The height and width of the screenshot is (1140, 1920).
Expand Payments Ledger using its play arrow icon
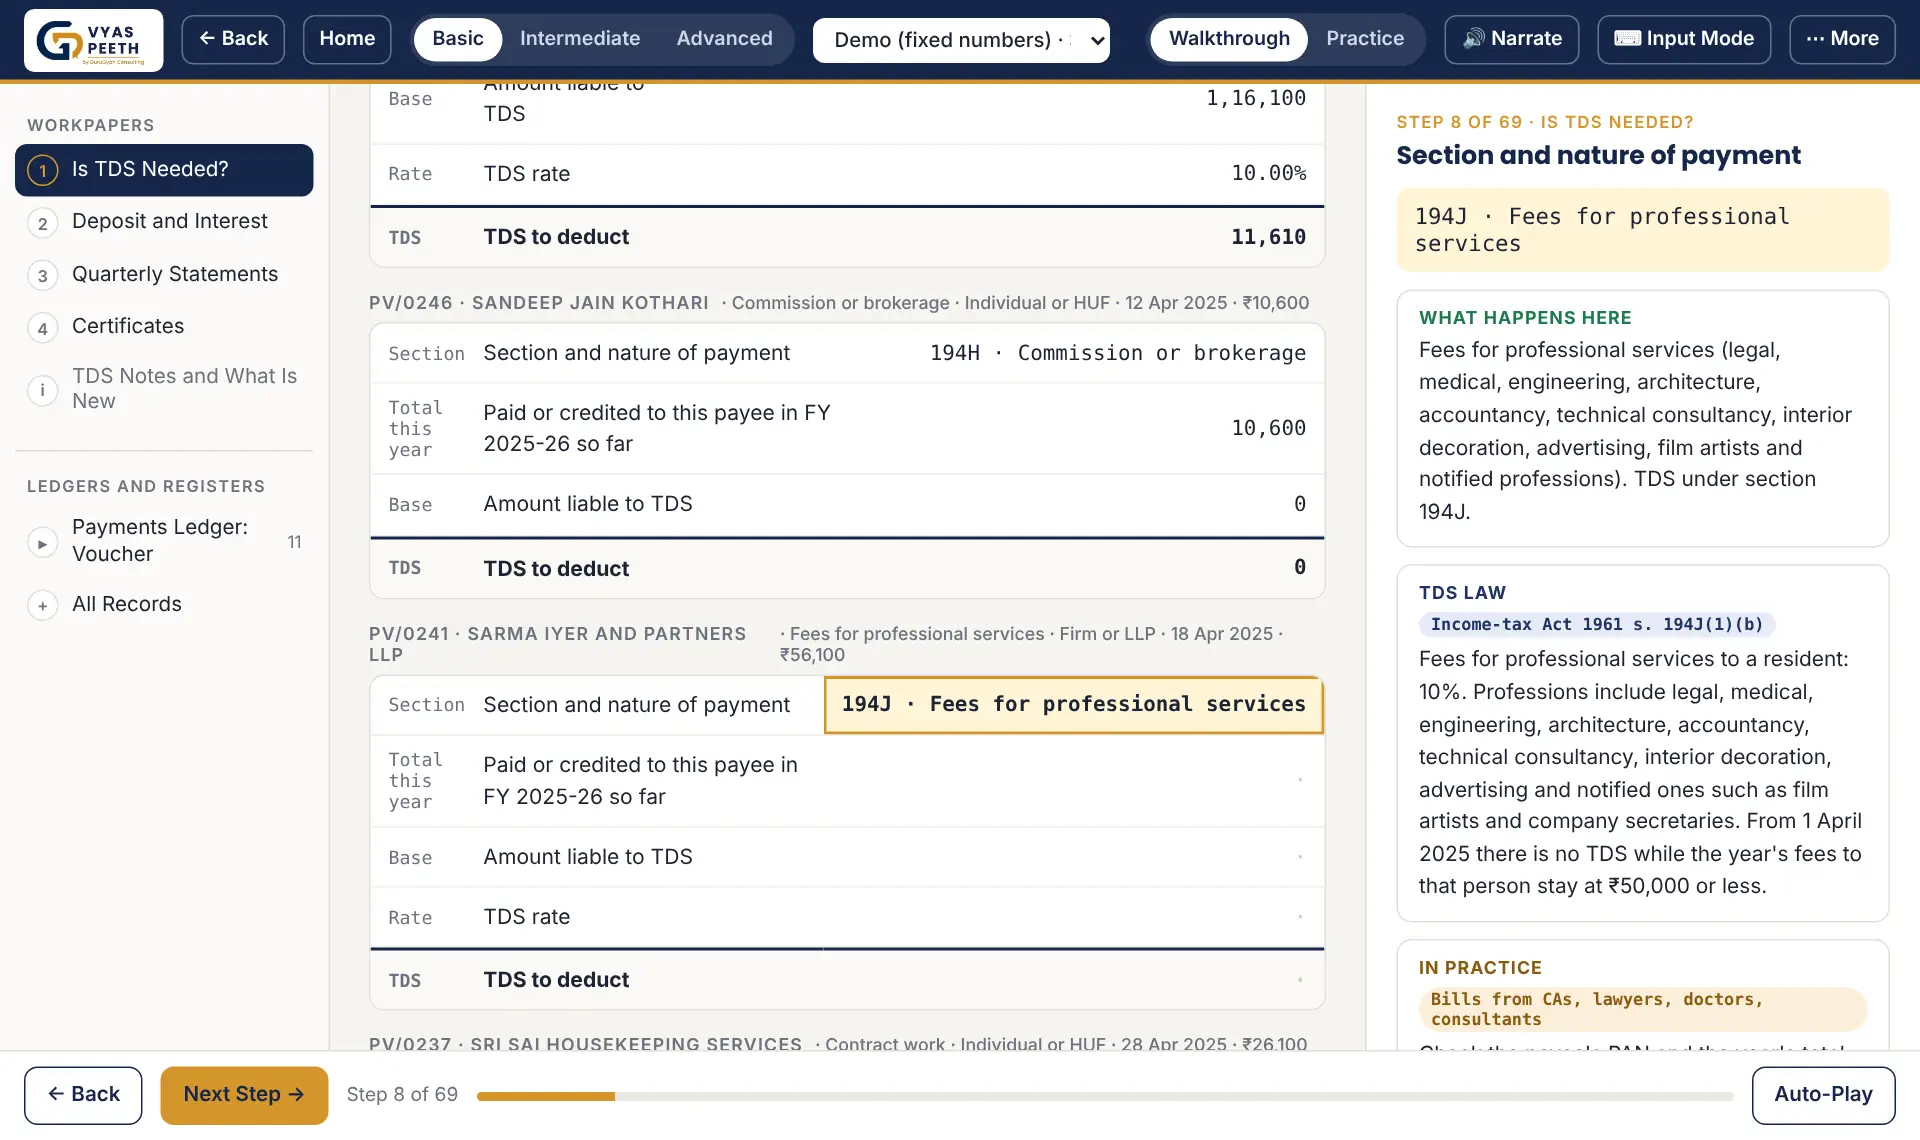(42, 543)
